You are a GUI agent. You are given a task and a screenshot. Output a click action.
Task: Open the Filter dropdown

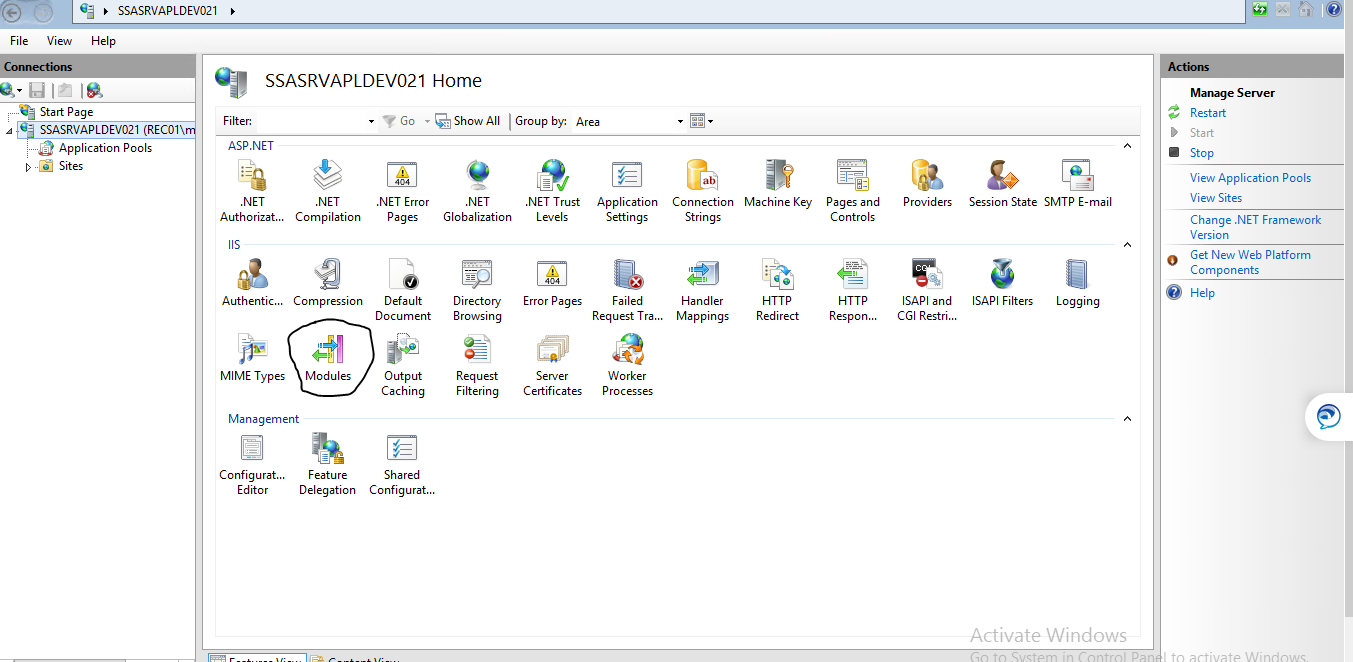tap(371, 121)
